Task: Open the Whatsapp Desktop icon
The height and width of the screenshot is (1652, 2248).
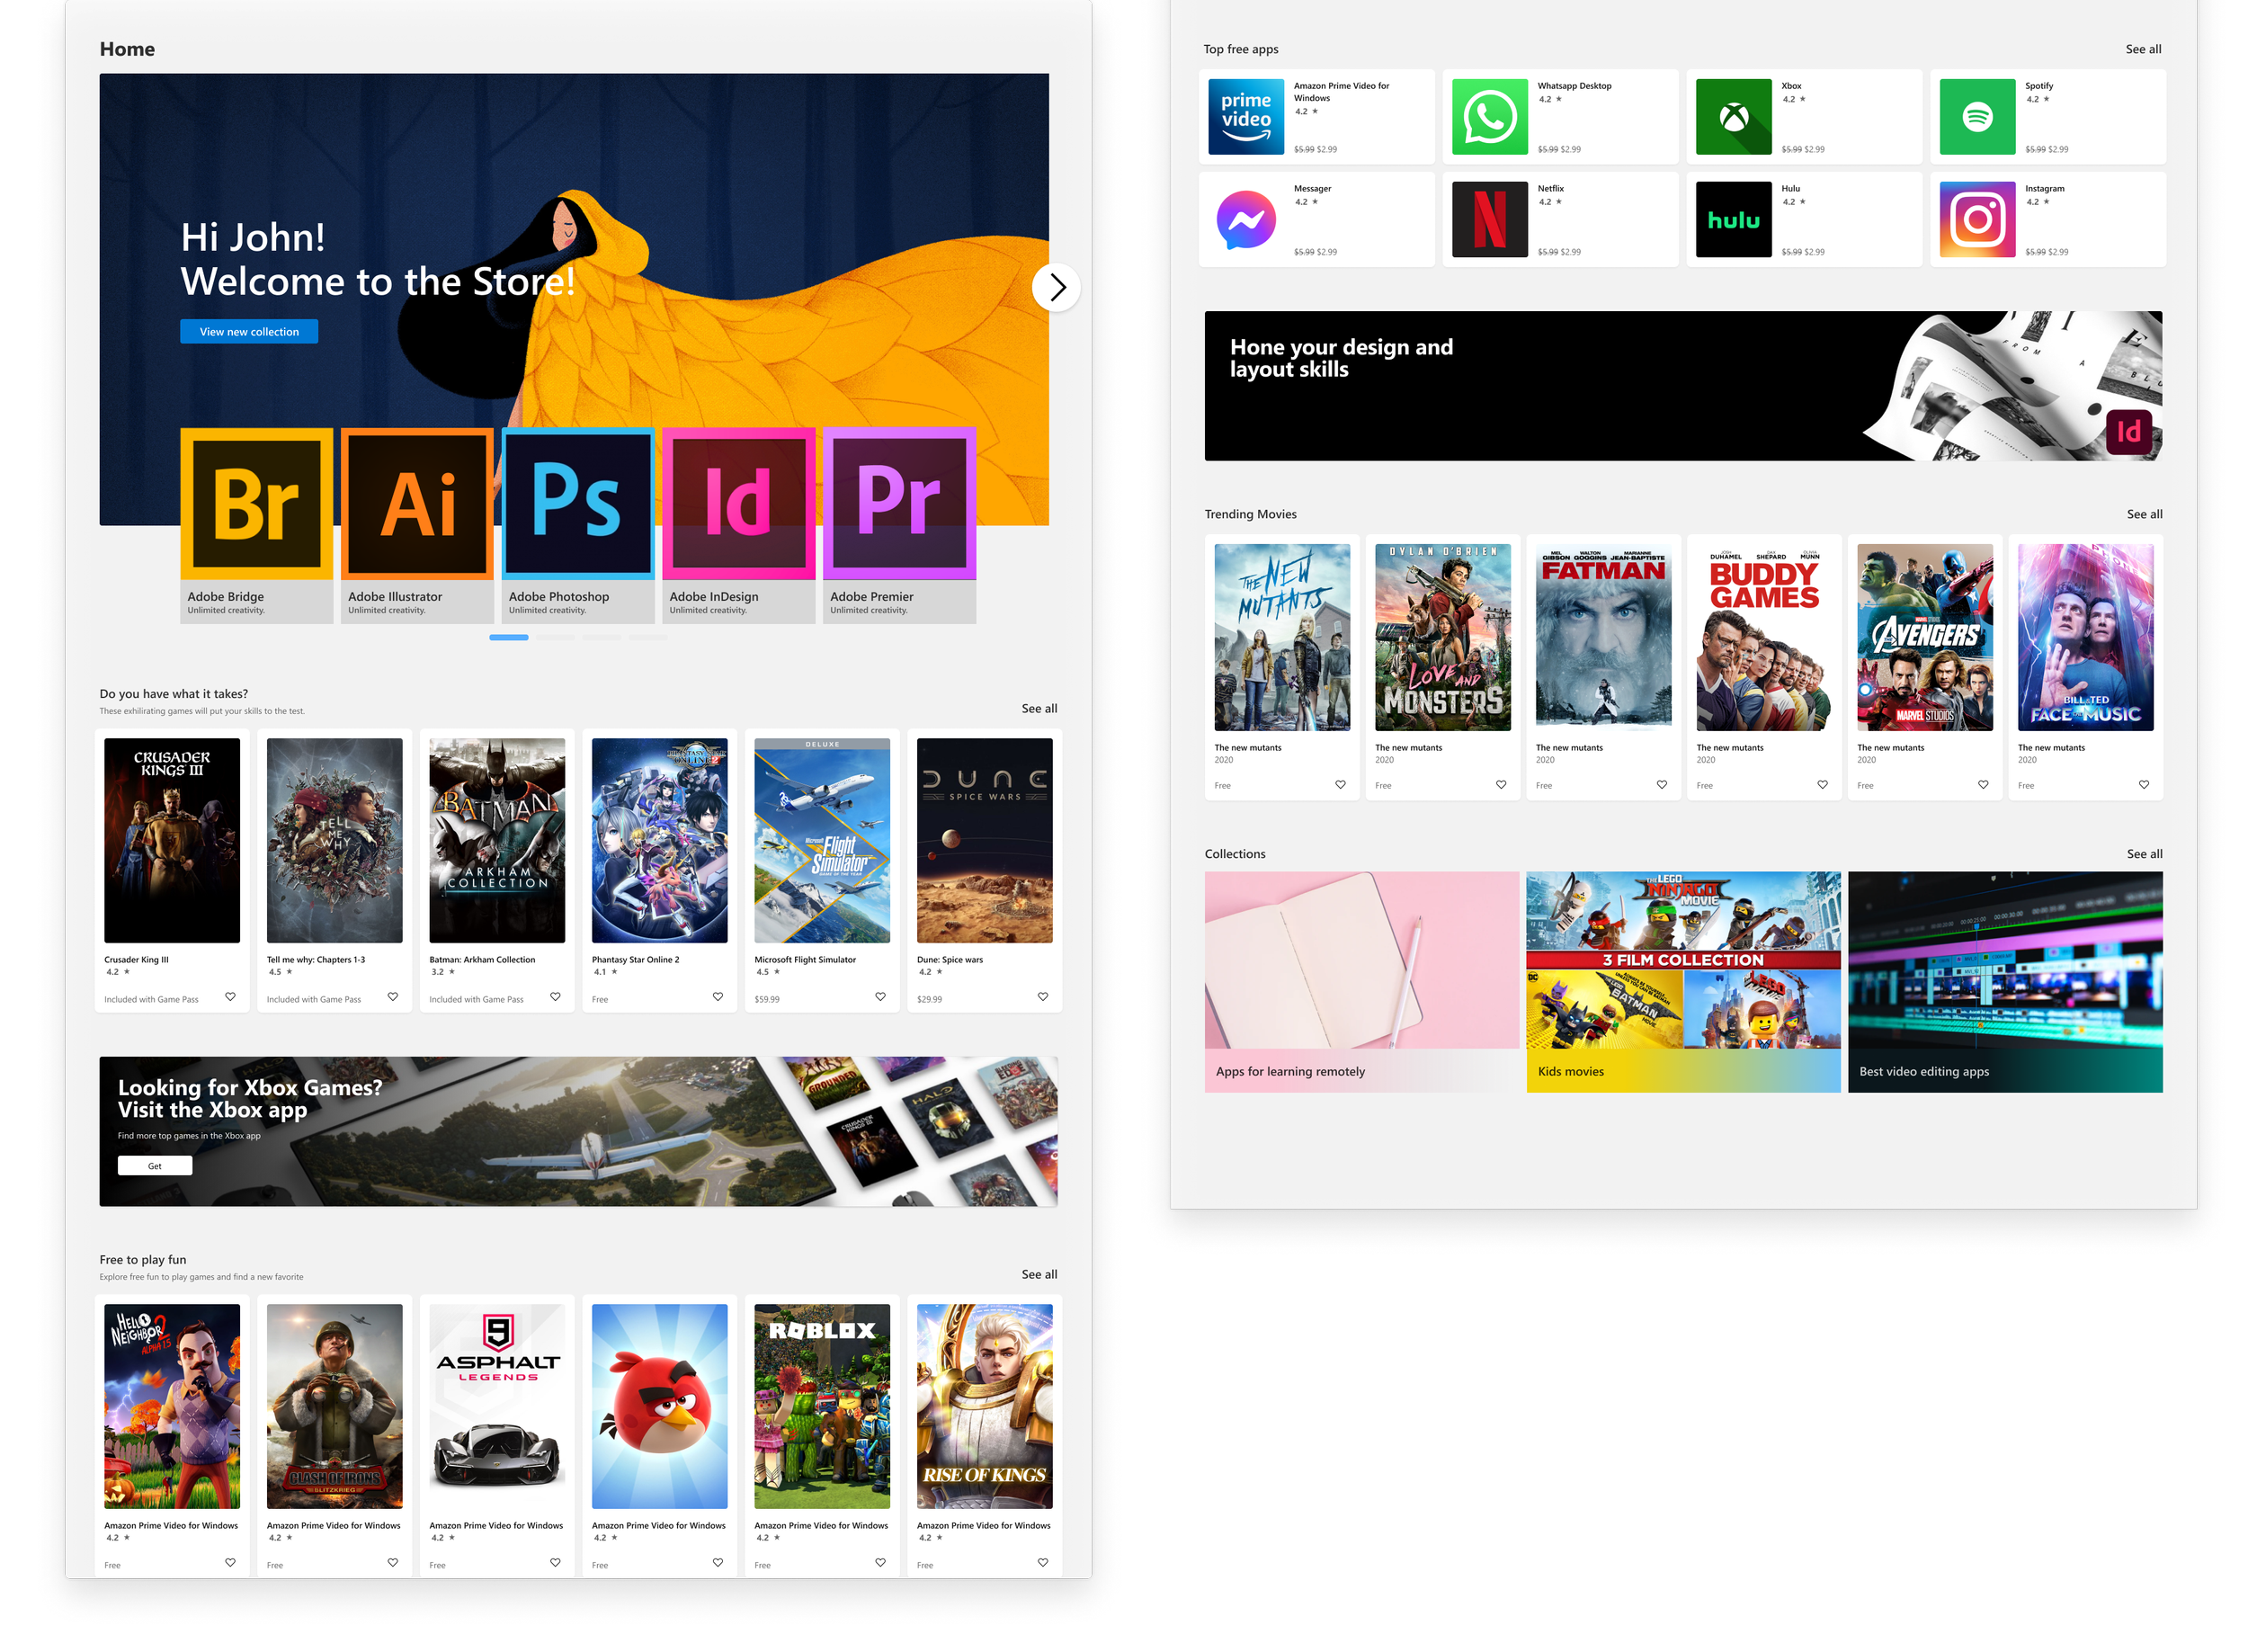Action: (x=1489, y=117)
